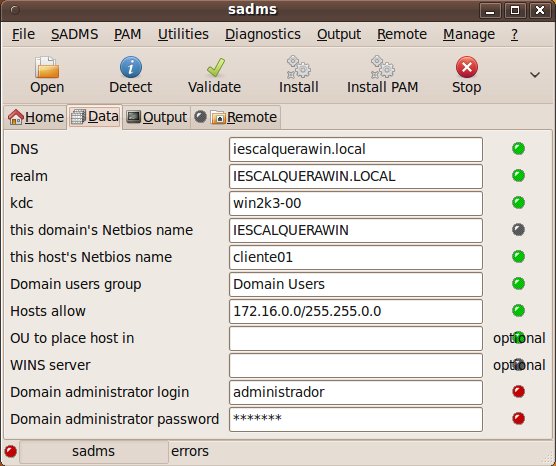Open the PAM menu
Image resolution: width=556 pixels, height=466 pixels.
tap(128, 34)
